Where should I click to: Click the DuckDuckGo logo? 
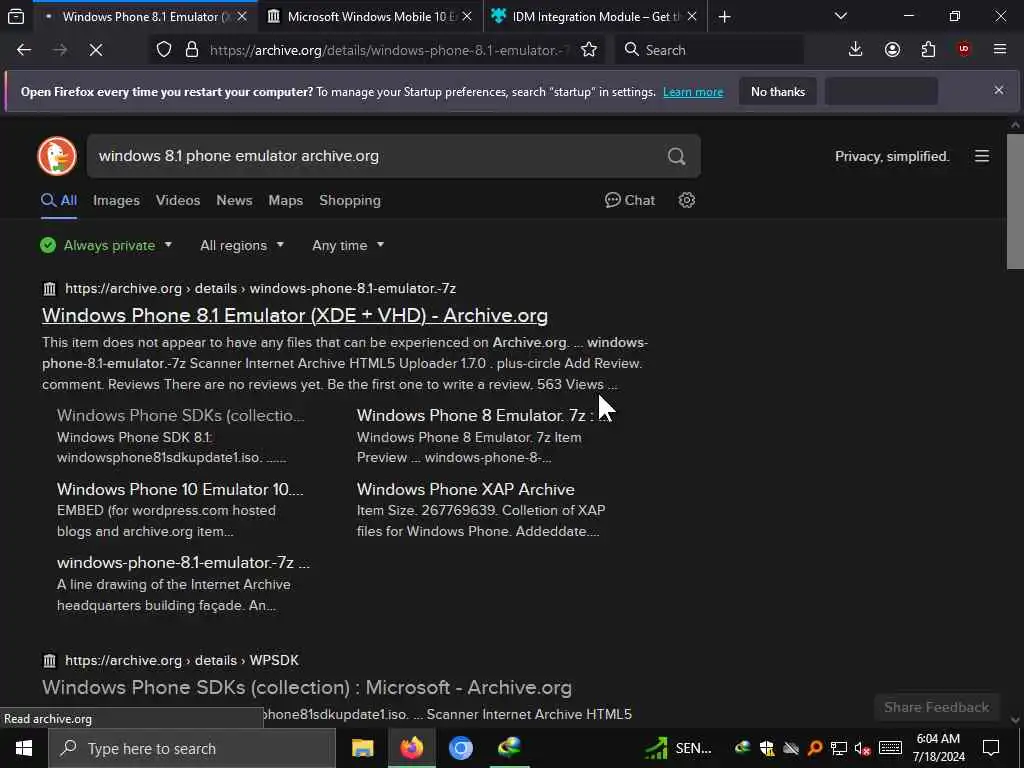click(x=57, y=156)
